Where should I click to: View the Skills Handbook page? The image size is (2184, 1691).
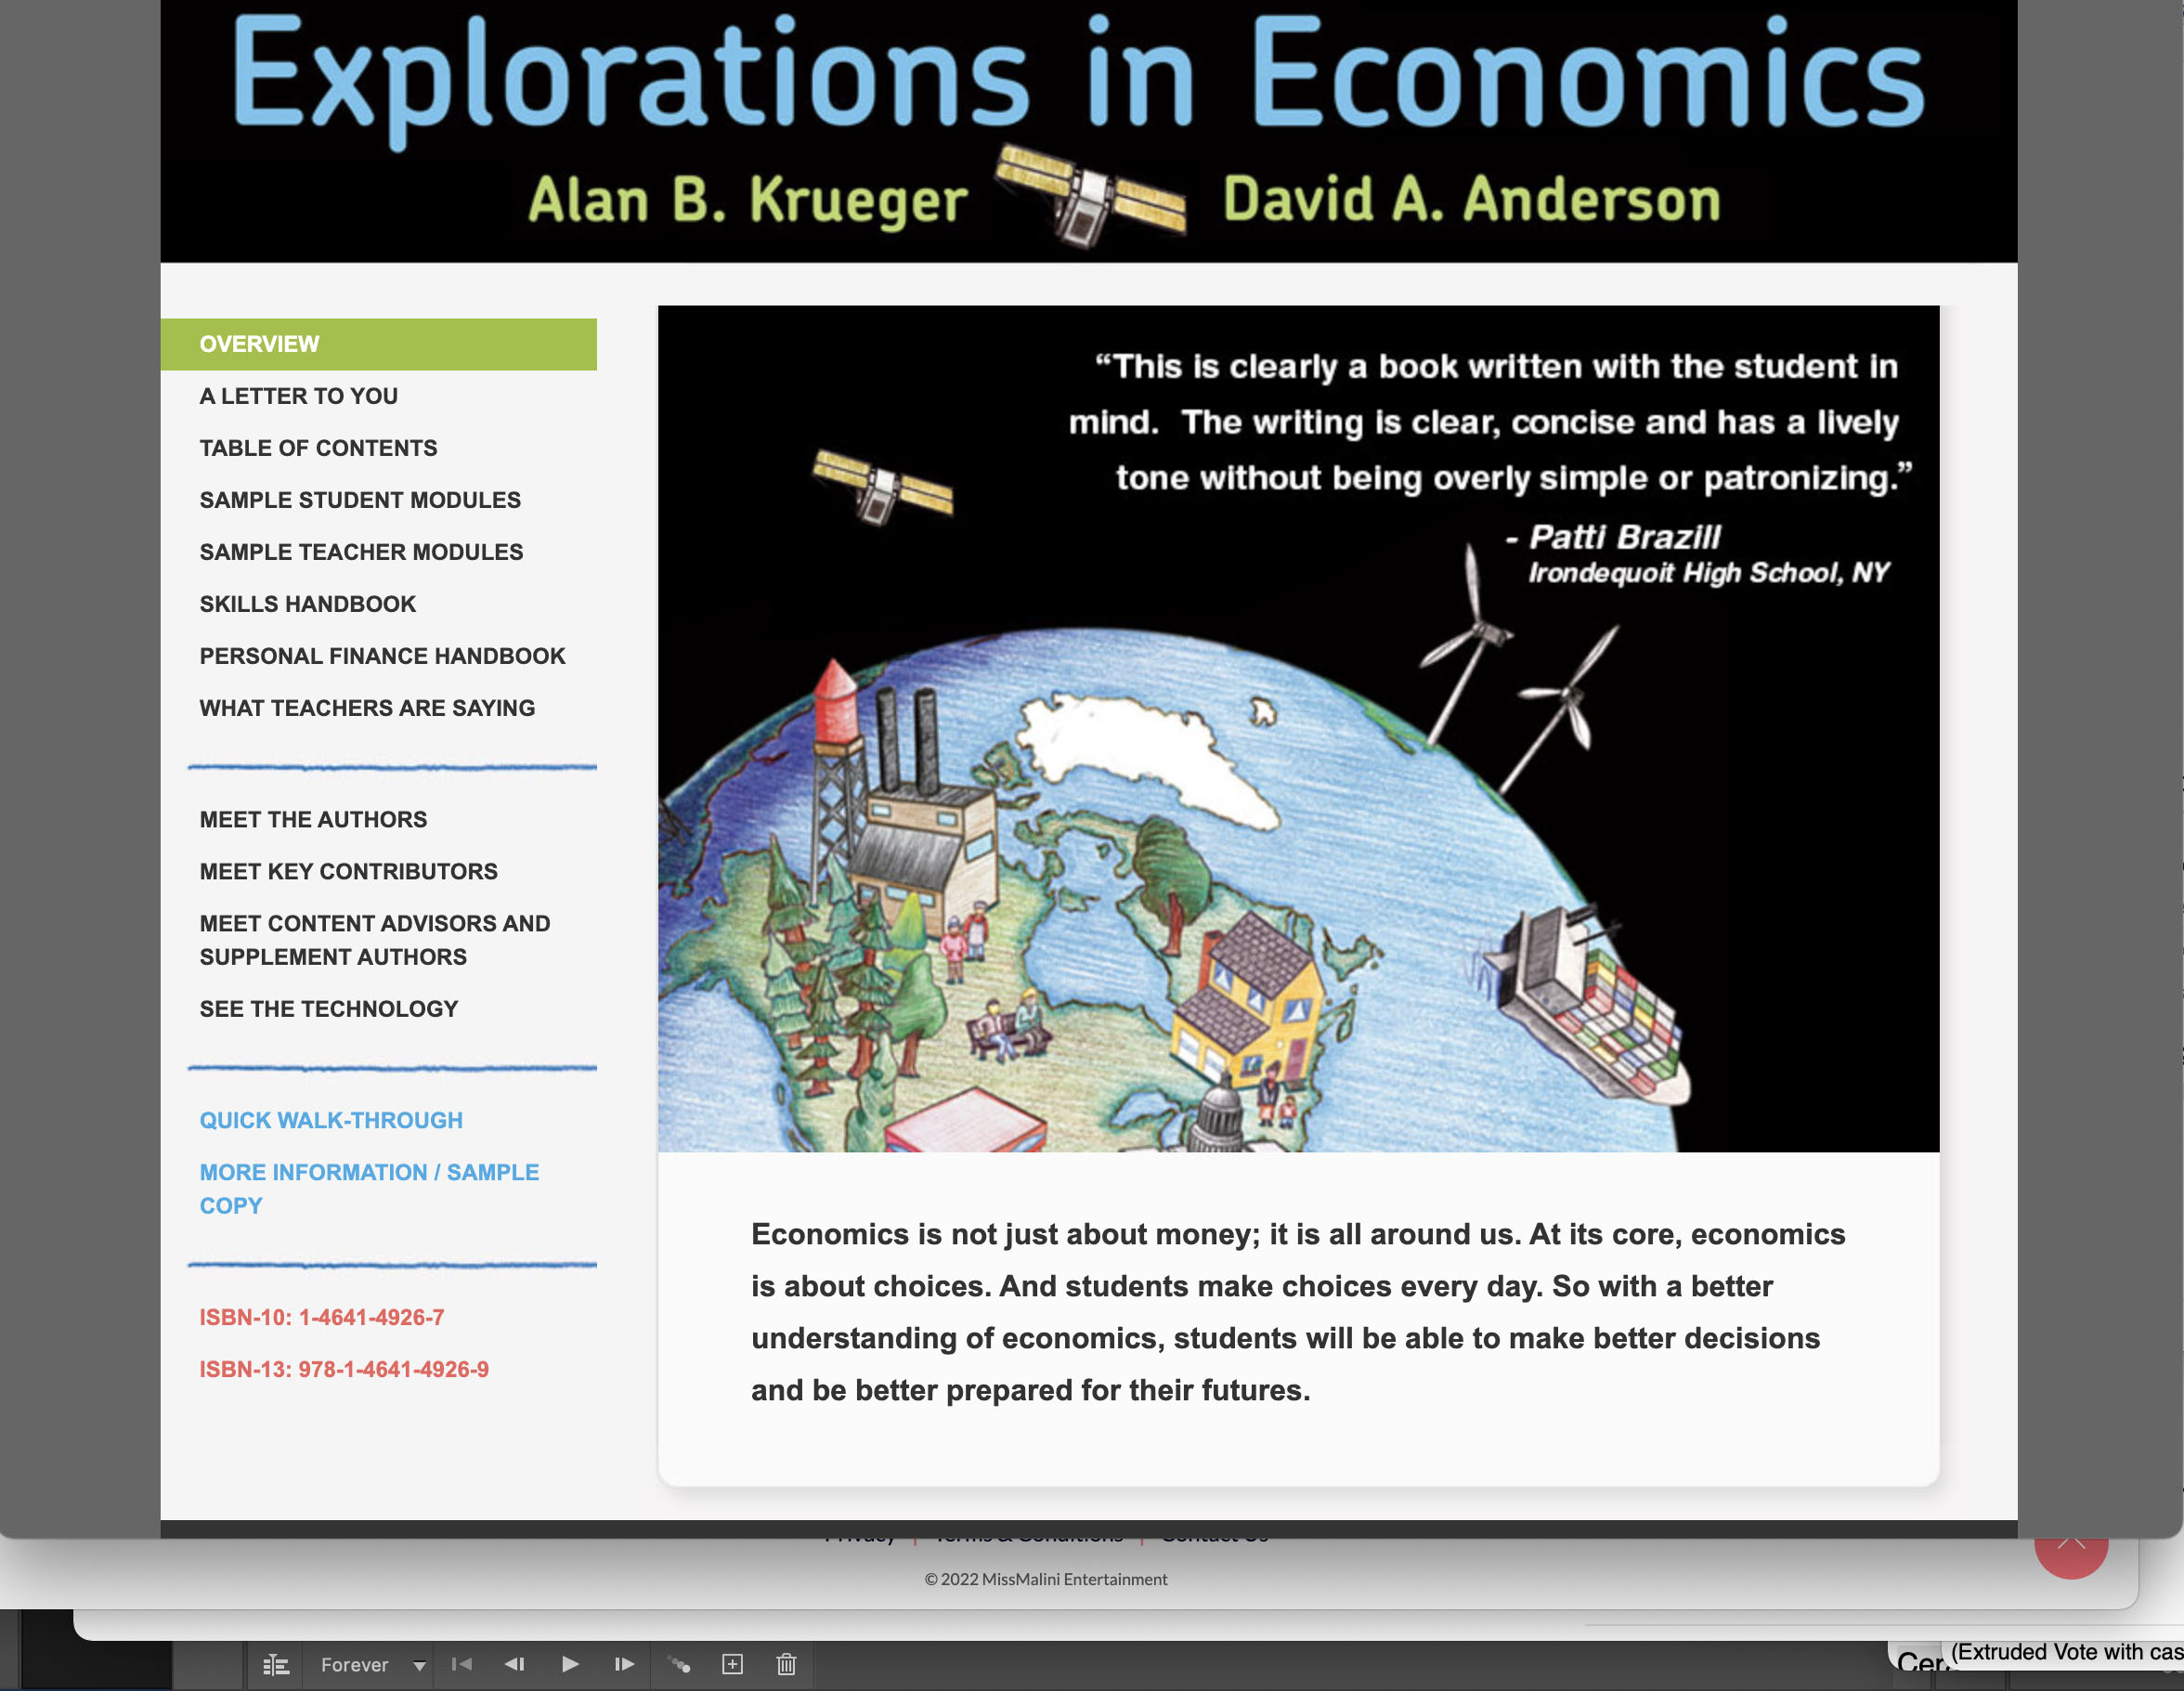pos(307,604)
